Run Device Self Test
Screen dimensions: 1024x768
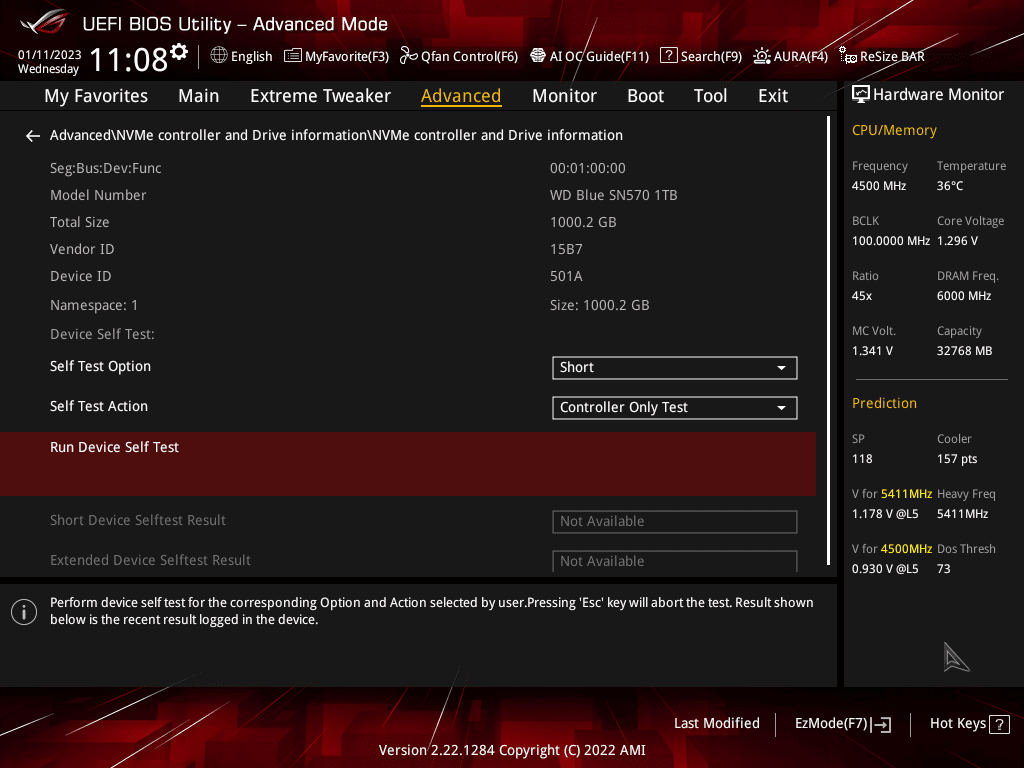click(408, 463)
